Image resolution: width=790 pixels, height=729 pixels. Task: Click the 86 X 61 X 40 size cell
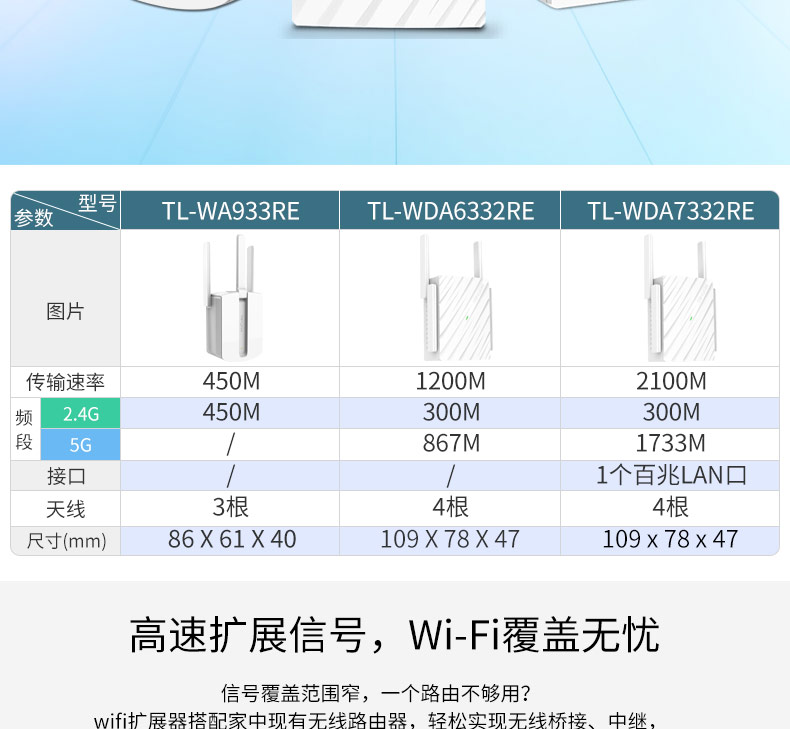[232, 539]
